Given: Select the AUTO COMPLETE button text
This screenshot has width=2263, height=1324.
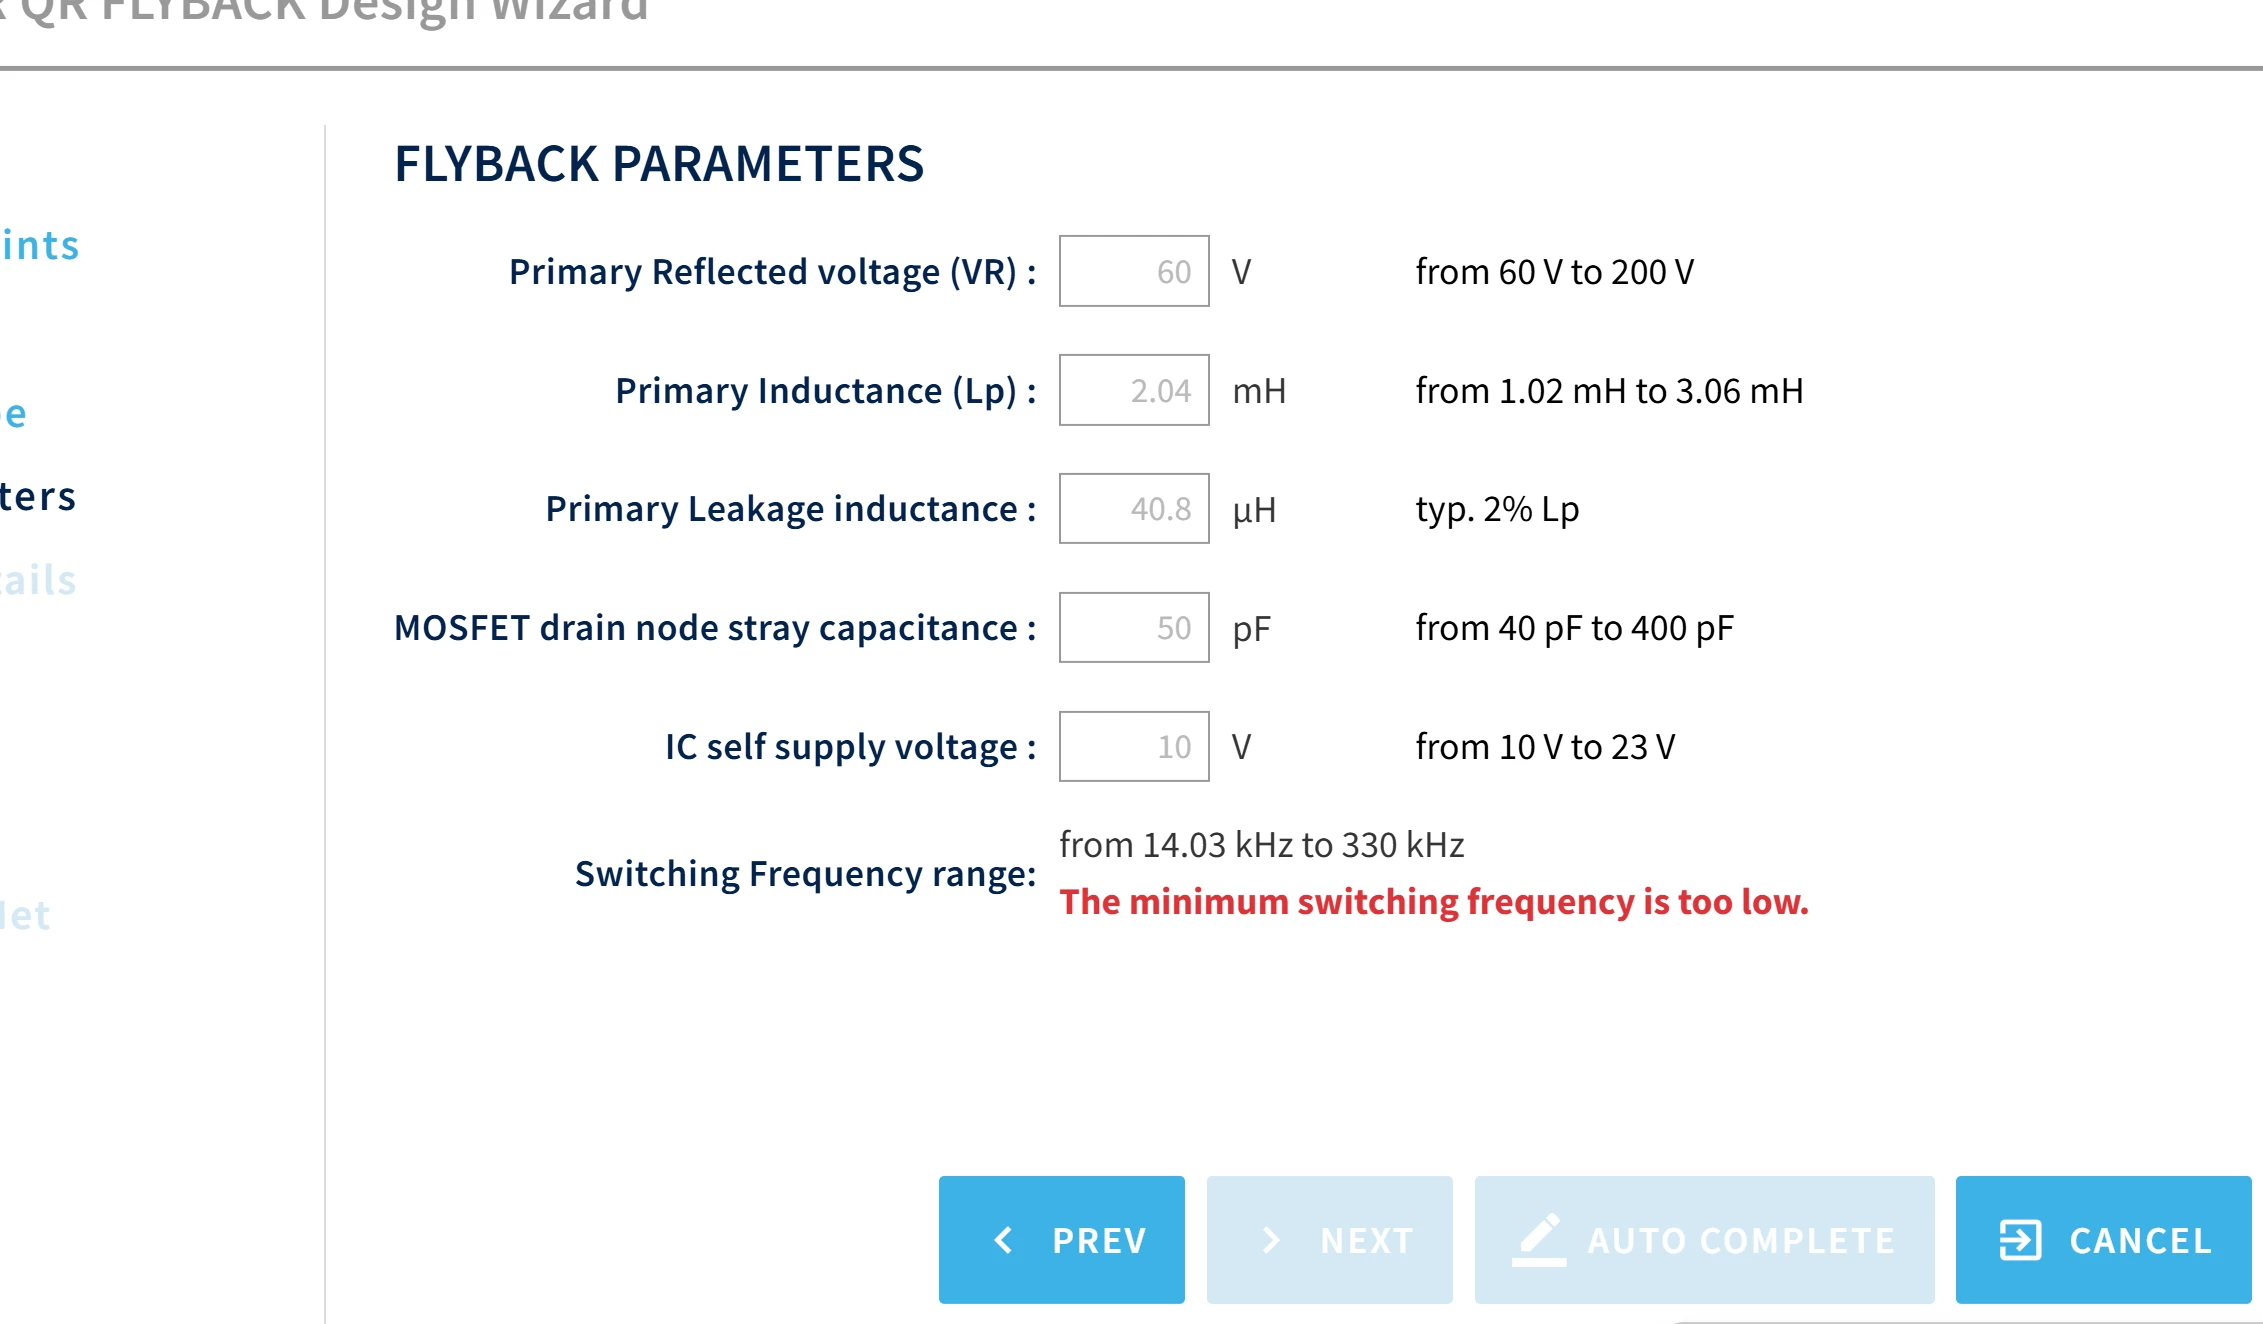Looking at the screenshot, I should 1741,1241.
